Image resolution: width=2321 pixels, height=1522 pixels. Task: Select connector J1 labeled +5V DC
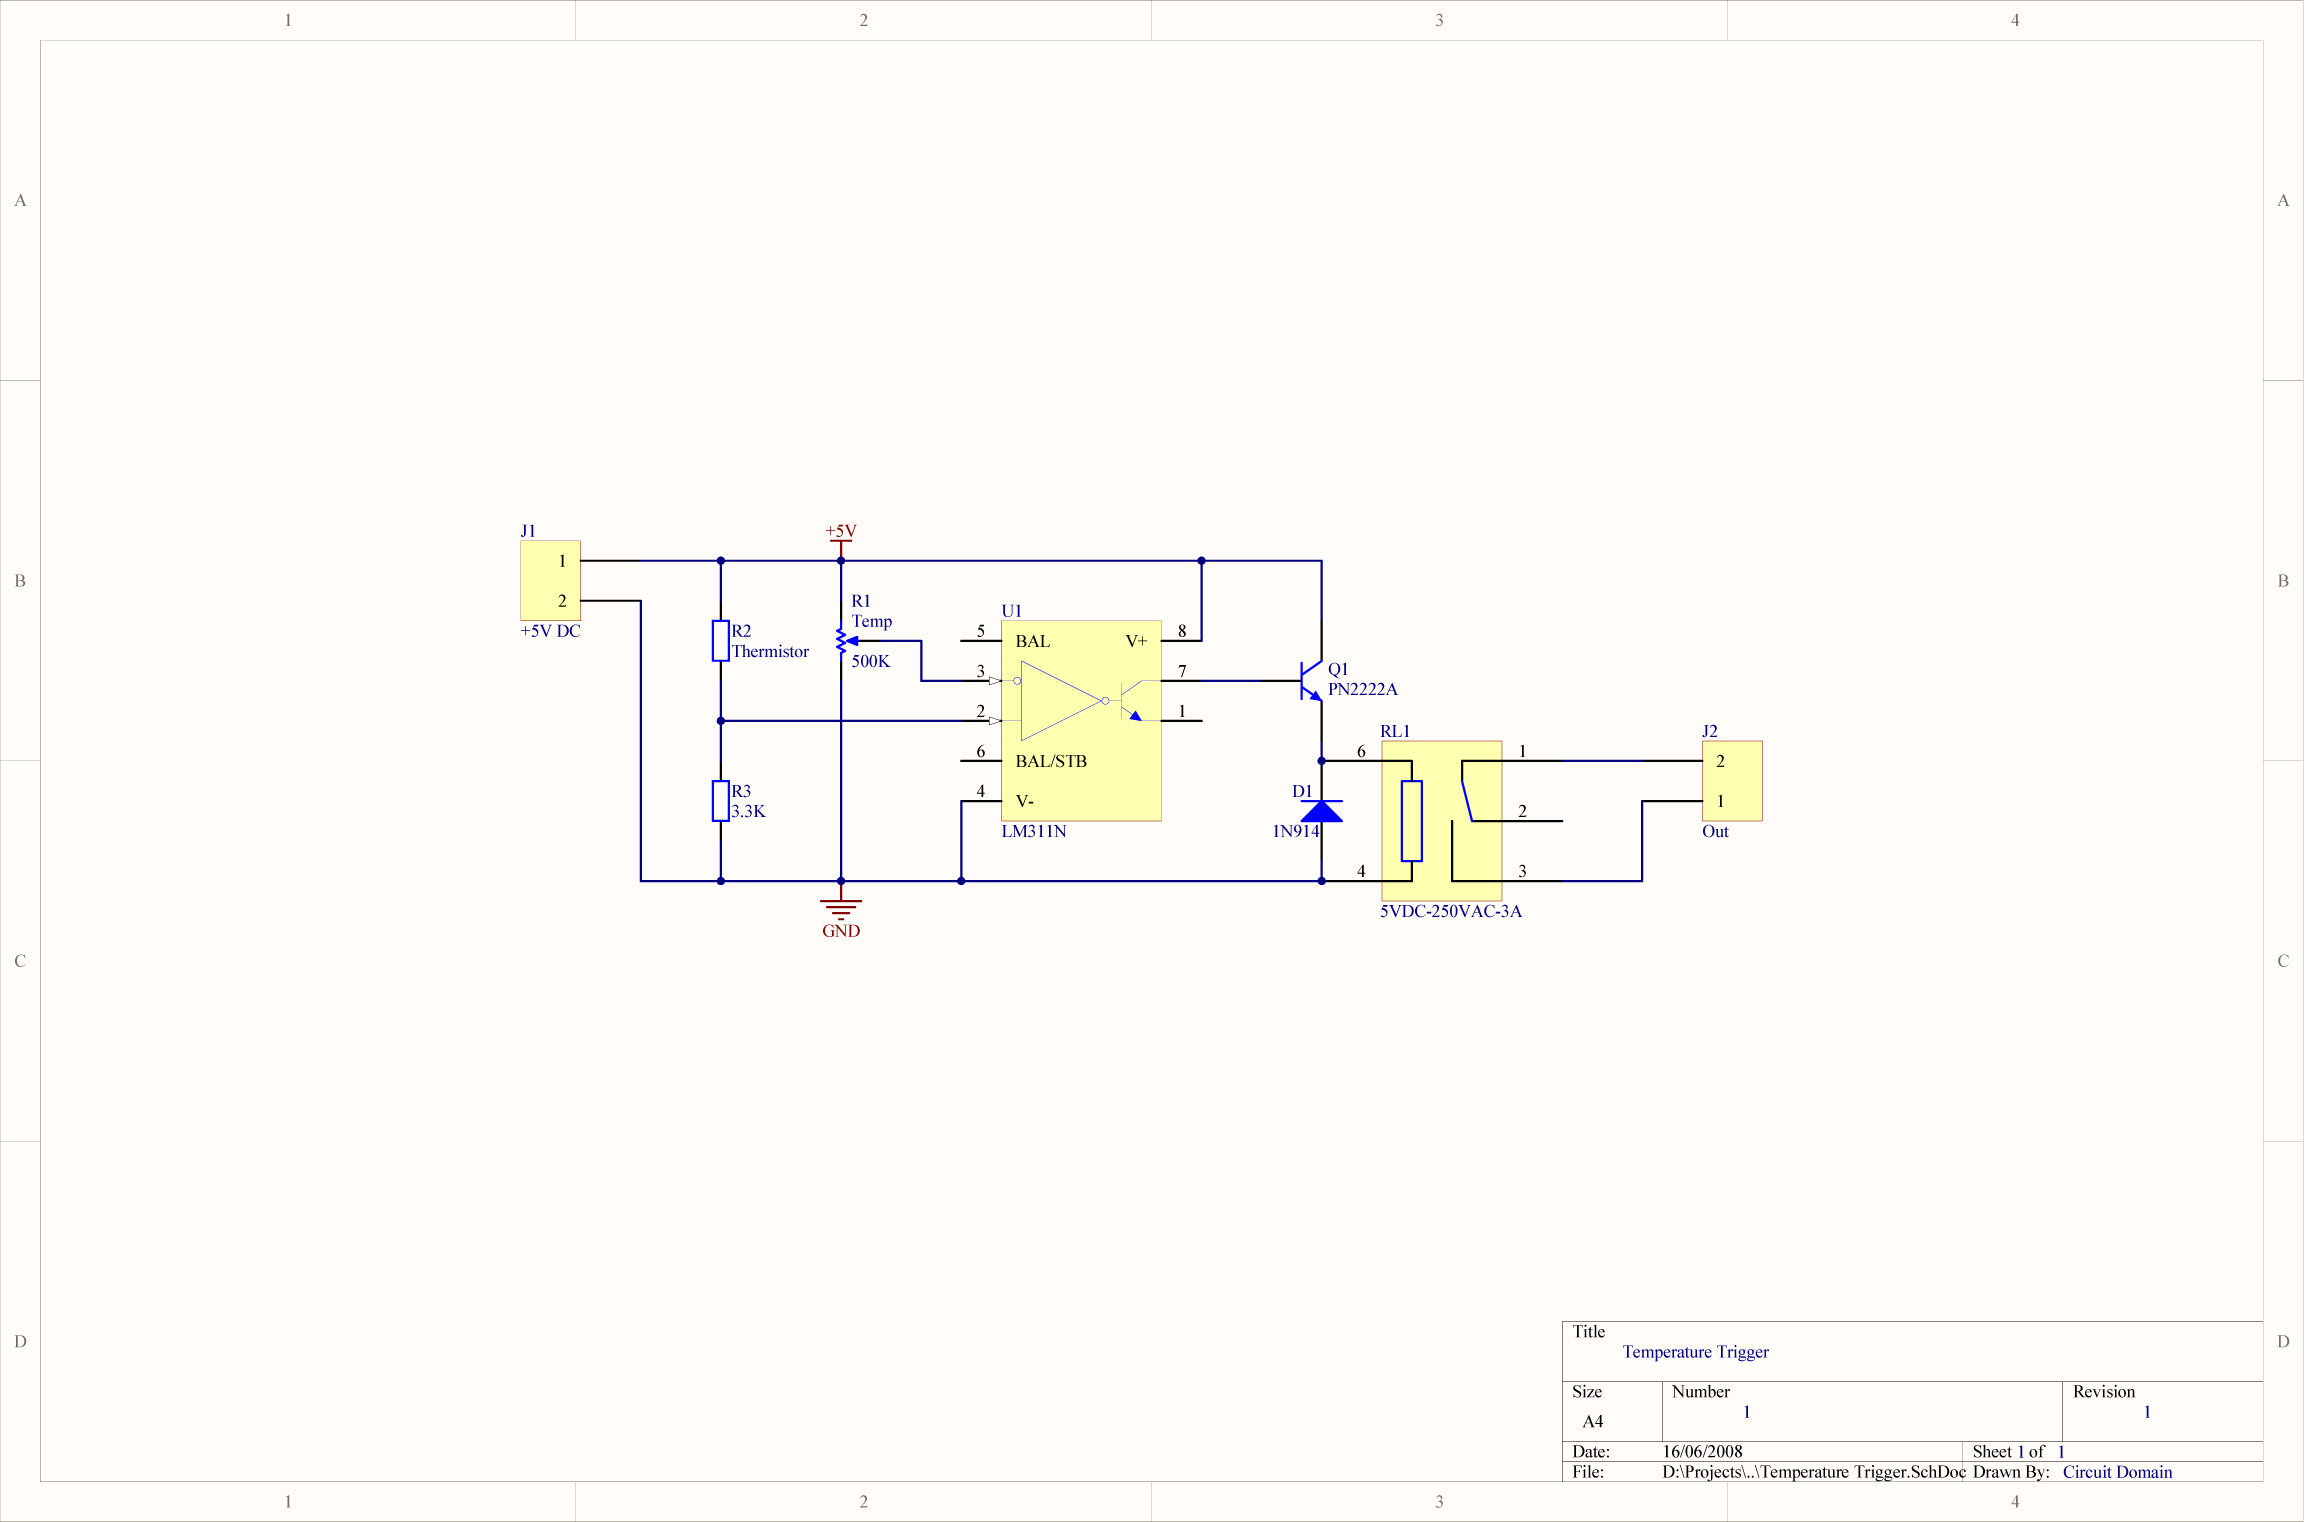coord(551,580)
